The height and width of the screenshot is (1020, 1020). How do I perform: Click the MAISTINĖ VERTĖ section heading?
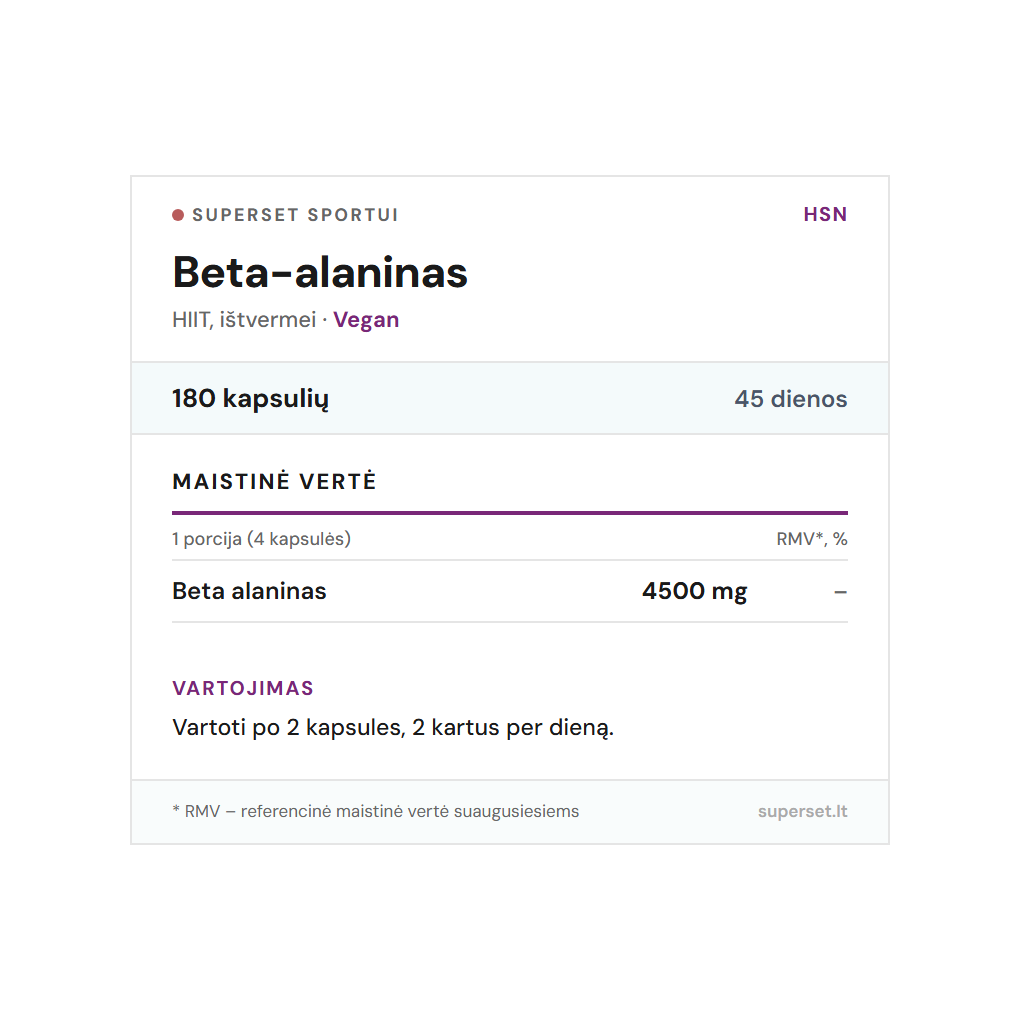tap(274, 482)
